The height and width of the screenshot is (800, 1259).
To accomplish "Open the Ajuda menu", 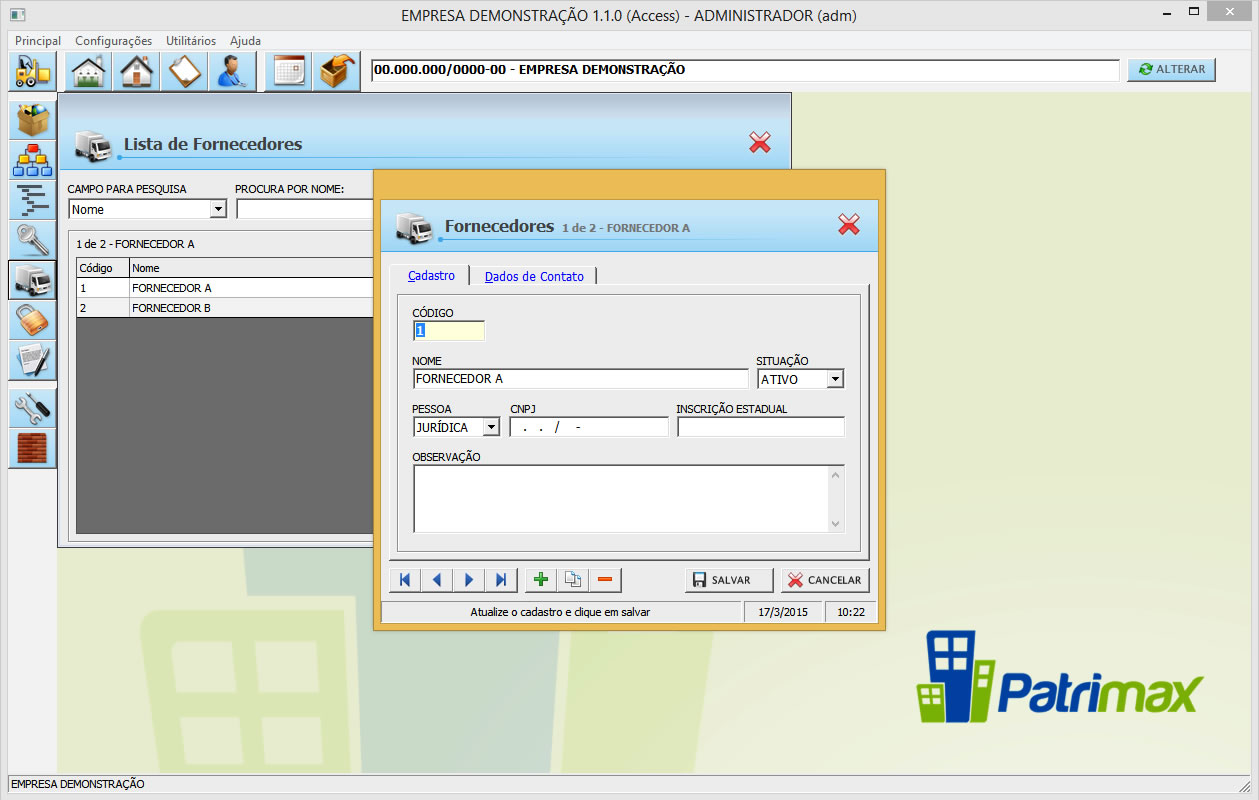I will pos(245,41).
